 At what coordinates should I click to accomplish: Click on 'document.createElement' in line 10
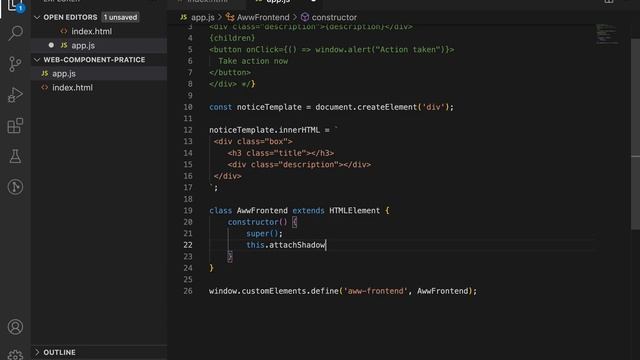pos(366,107)
